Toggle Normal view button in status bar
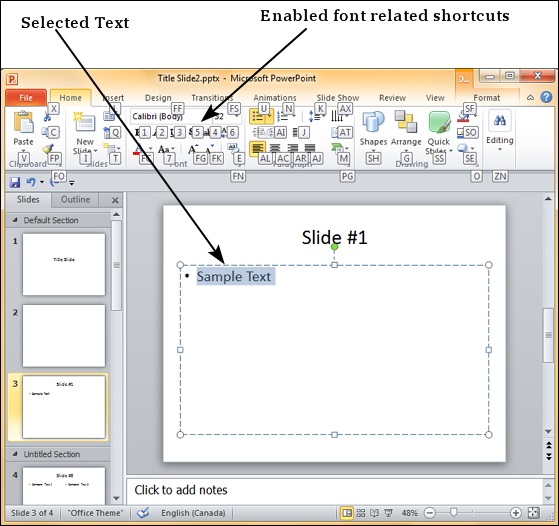The image size is (559, 526). click(x=347, y=513)
